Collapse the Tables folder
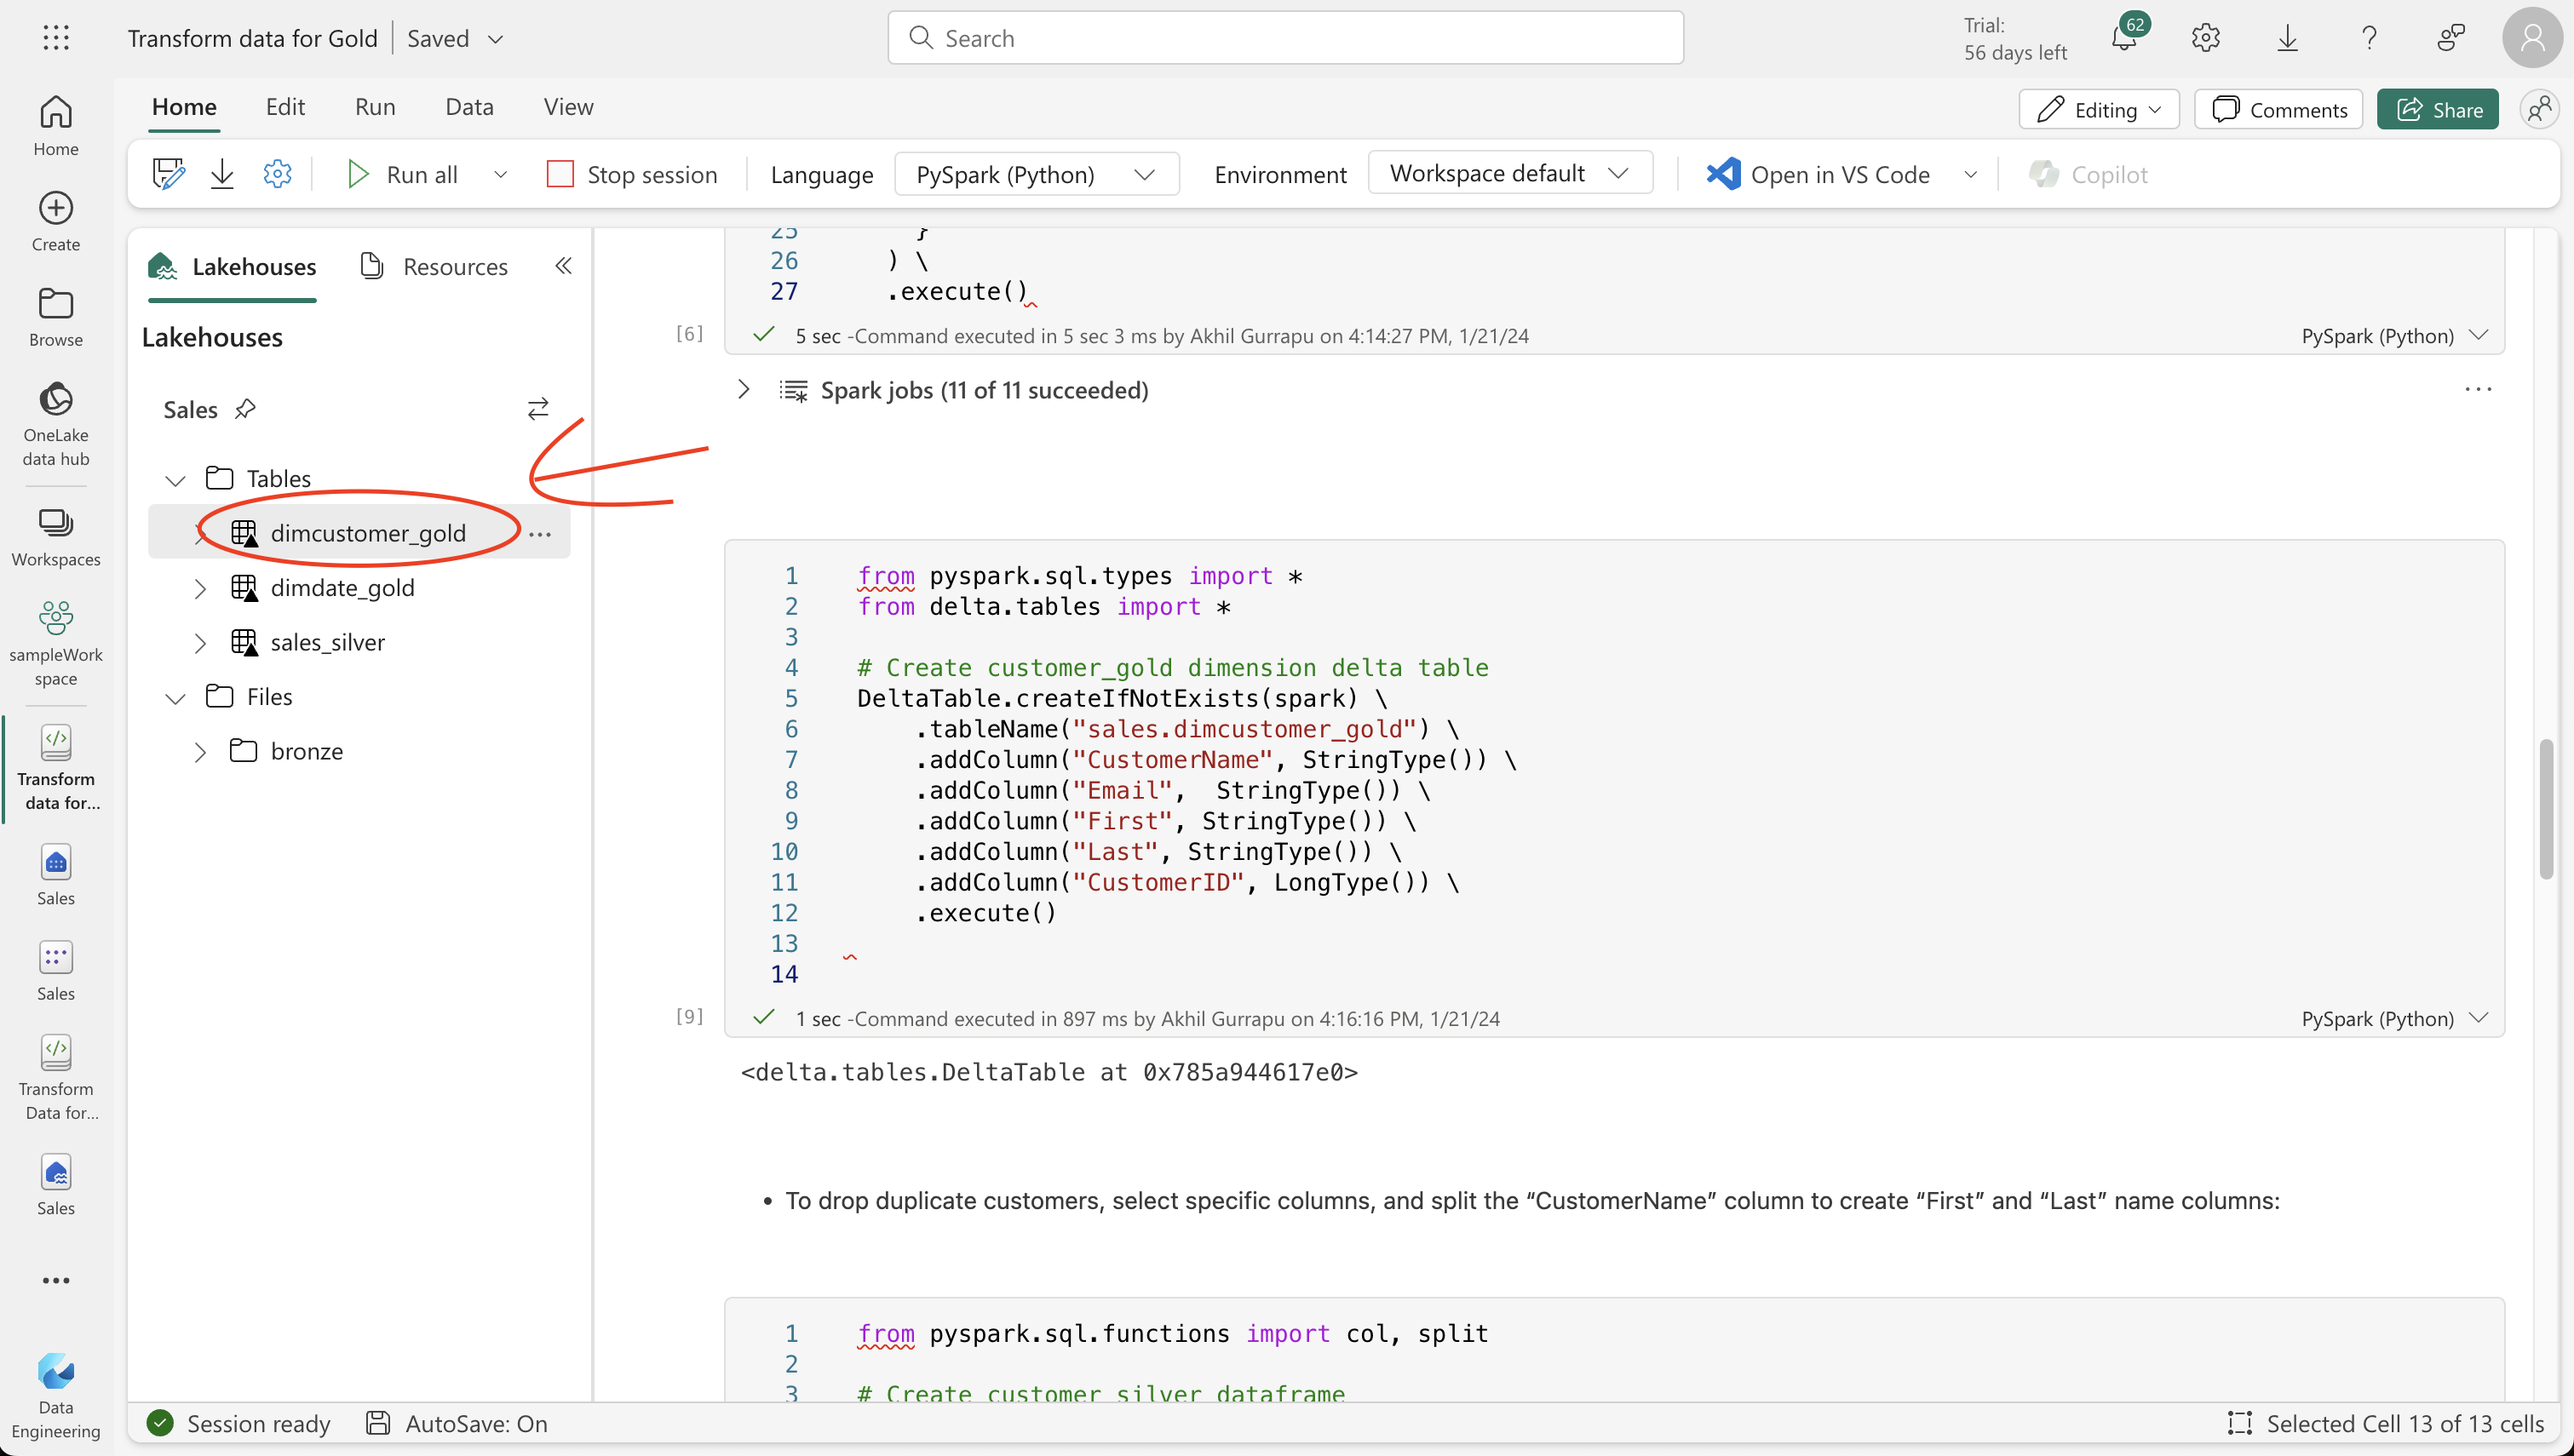 [176, 480]
